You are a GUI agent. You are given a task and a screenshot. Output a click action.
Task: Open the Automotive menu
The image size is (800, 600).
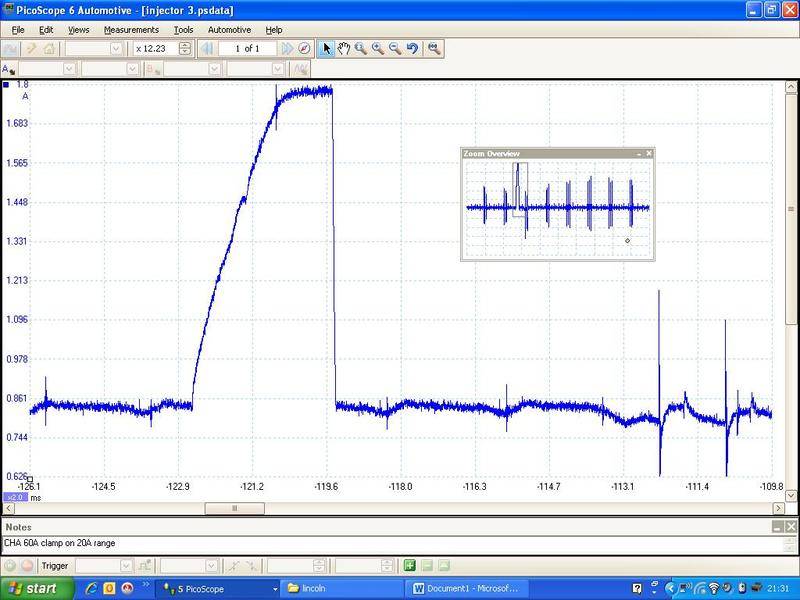(x=229, y=30)
